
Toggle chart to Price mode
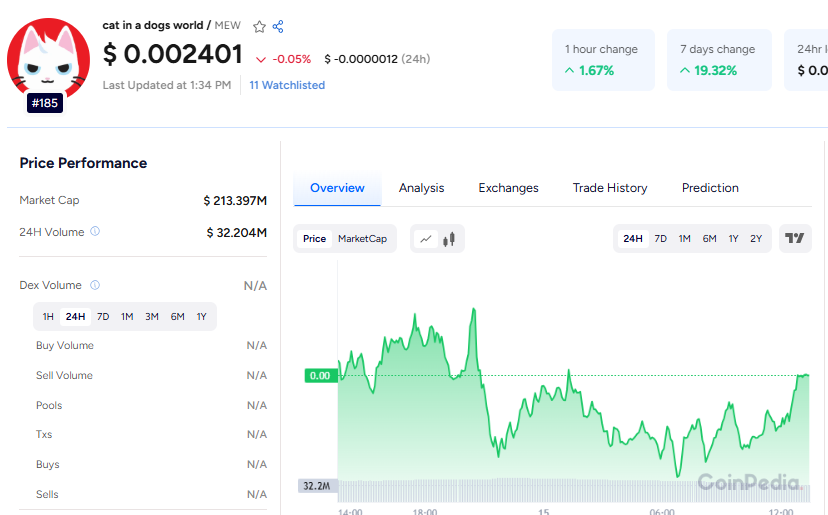tap(314, 239)
